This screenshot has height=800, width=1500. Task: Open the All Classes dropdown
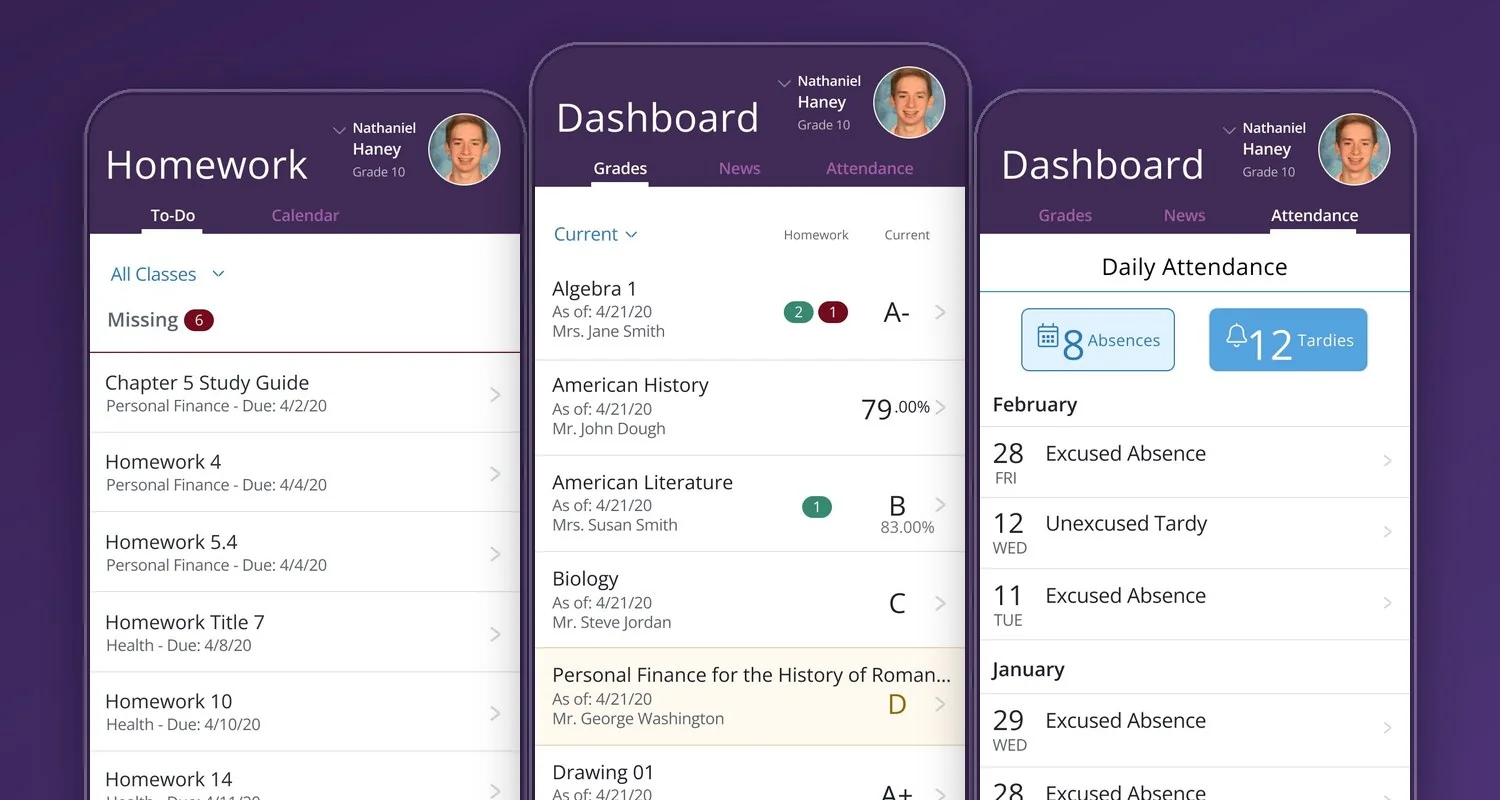point(167,274)
